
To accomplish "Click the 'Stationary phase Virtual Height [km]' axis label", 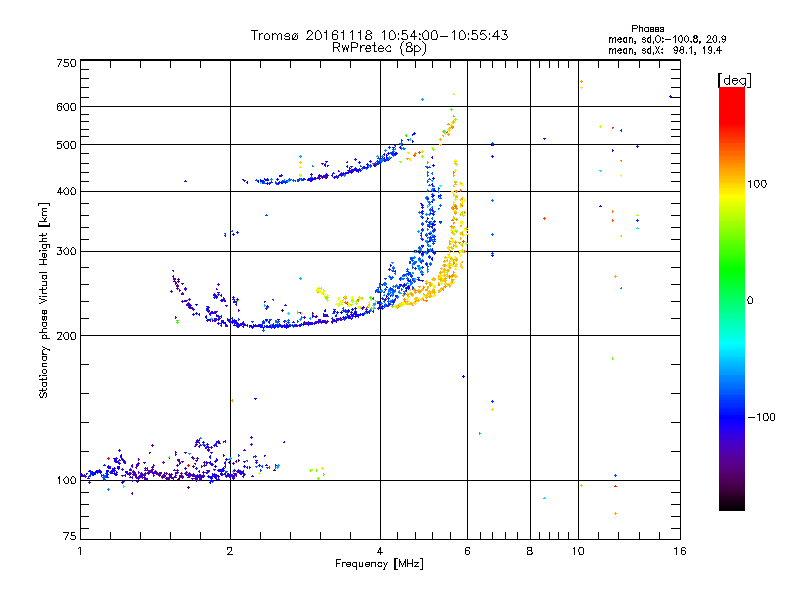I will [43, 301].
